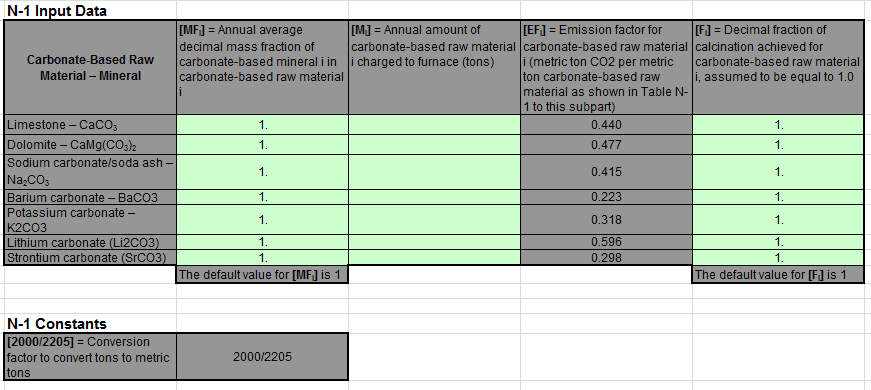Viewport: 871px width, 390px height.
Task: Click the Potassium carbonate annual amount input cell
Action: click(x=434, y=220)
